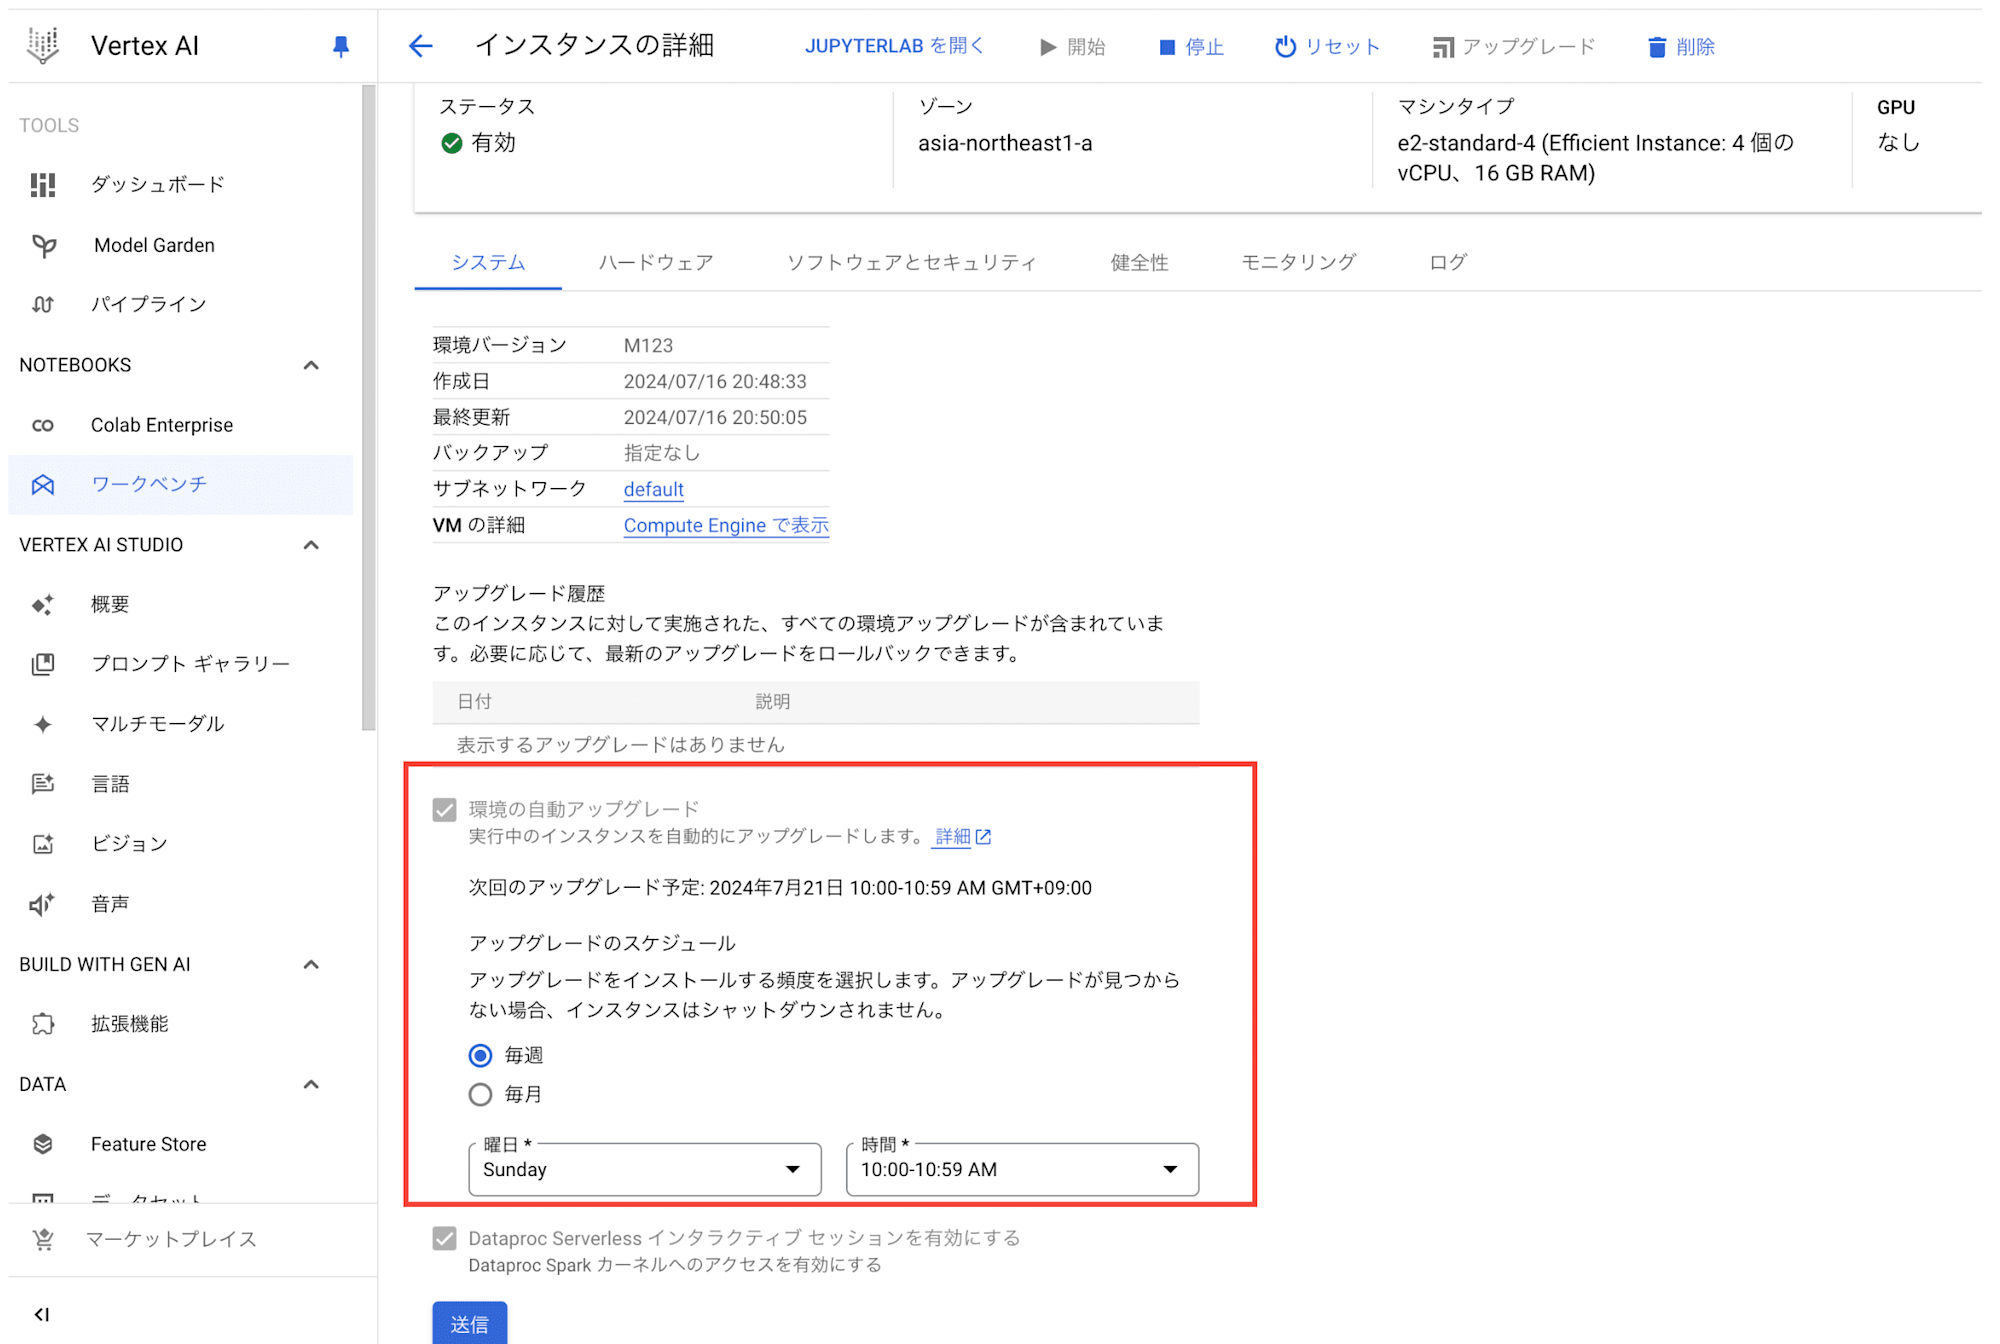
Task: Select the 毎月 radio button
Action: (481, 1095)
